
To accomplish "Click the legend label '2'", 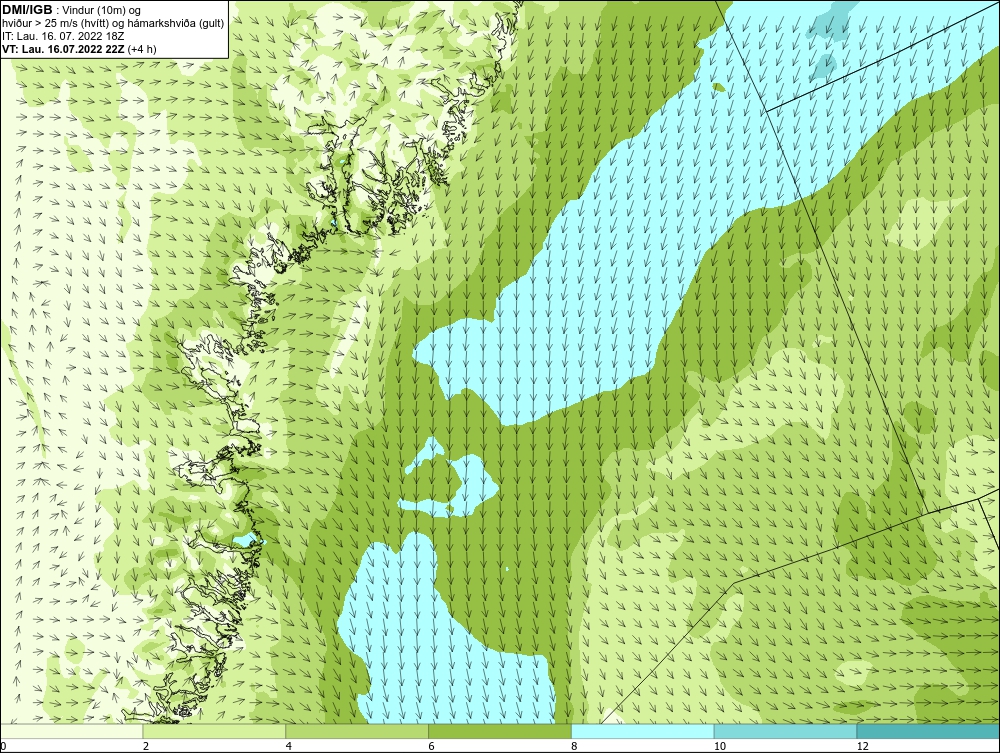I will pyautogui.click(x=146, y=746).
